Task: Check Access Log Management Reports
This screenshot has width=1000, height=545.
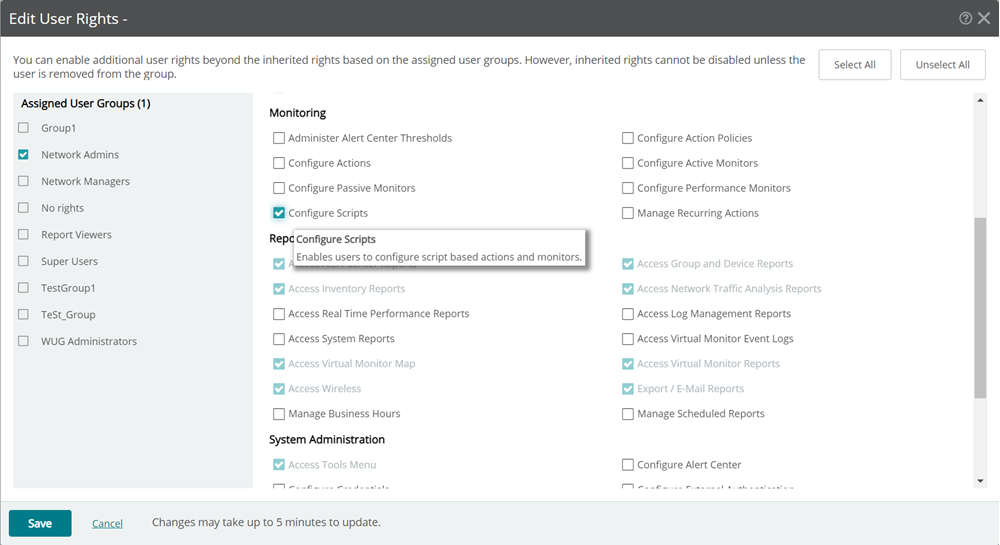Action: [x=628, y=314]
